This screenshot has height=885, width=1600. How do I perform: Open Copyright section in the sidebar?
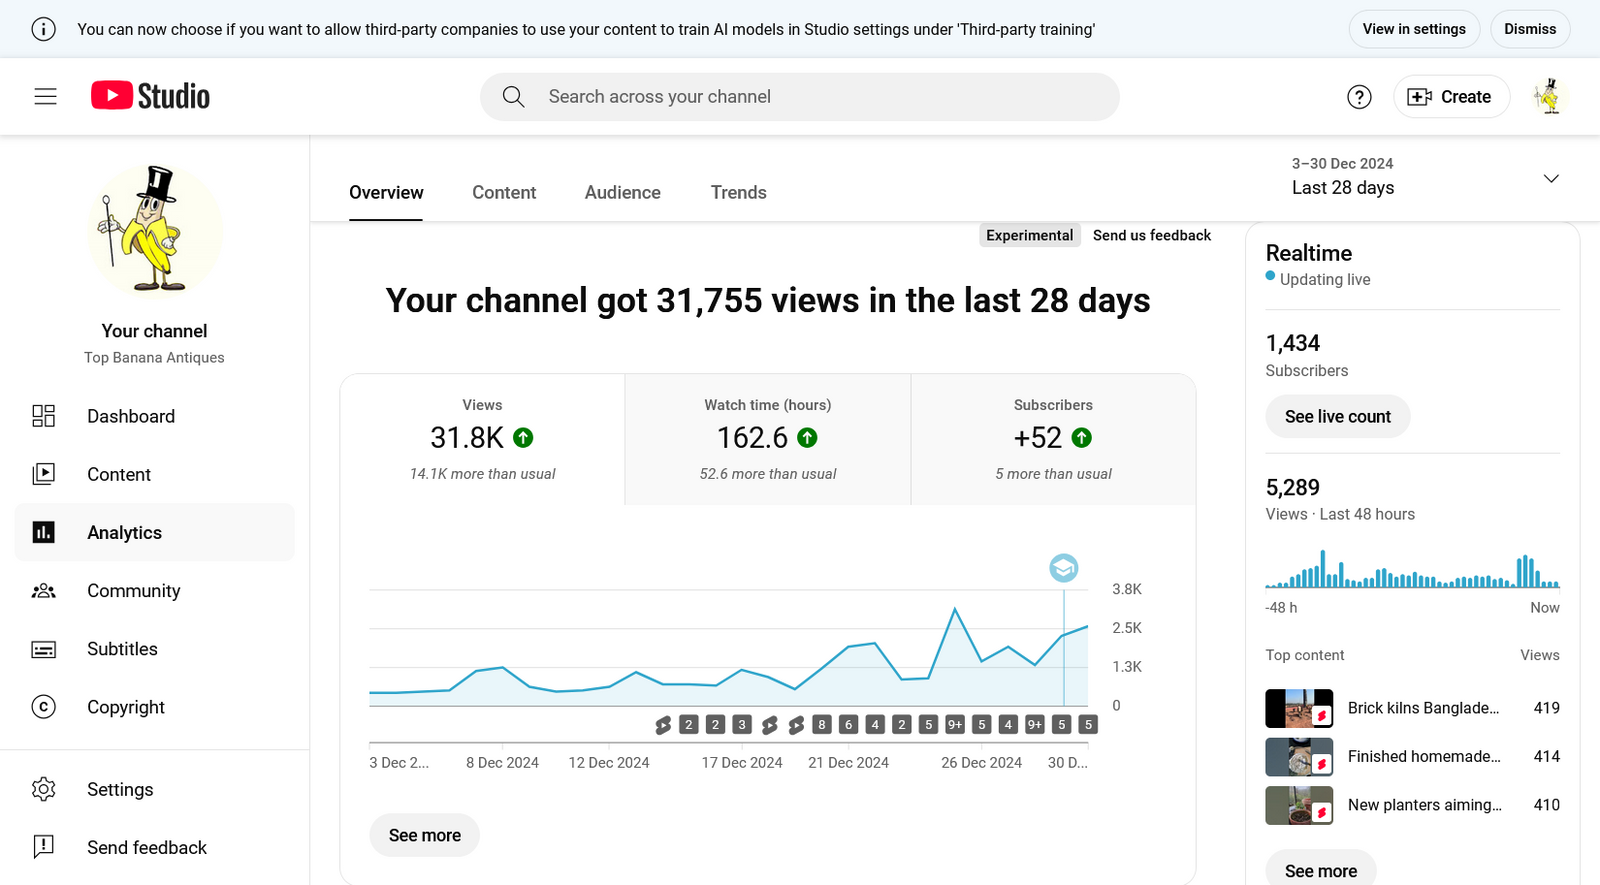(x=125, y=707)
